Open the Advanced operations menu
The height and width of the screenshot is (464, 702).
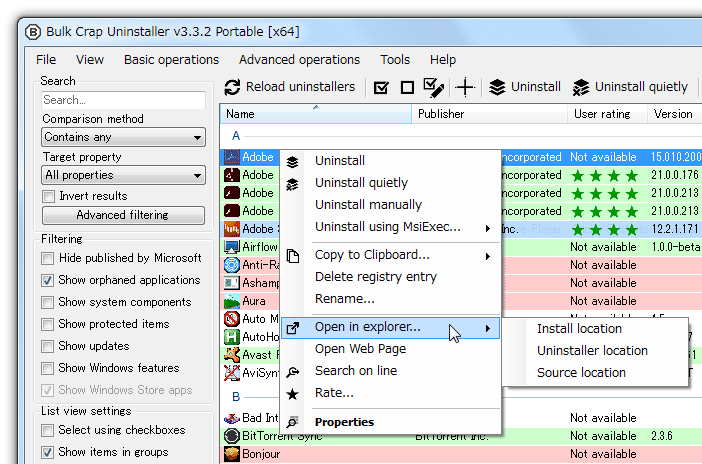[300, 60]
